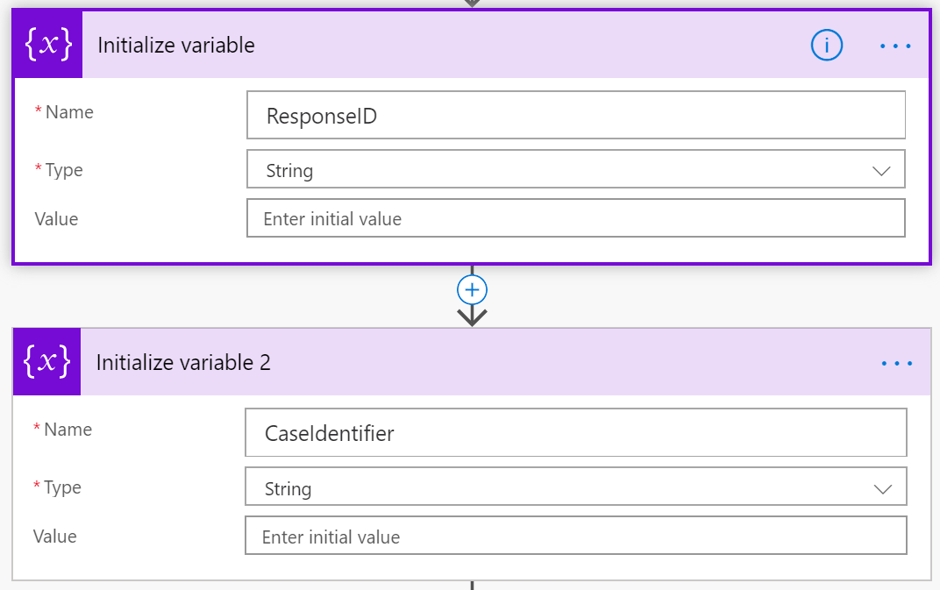
Task: Open the Type dropdown showing String in Initialize variable
Action: (x=576, y=170)
